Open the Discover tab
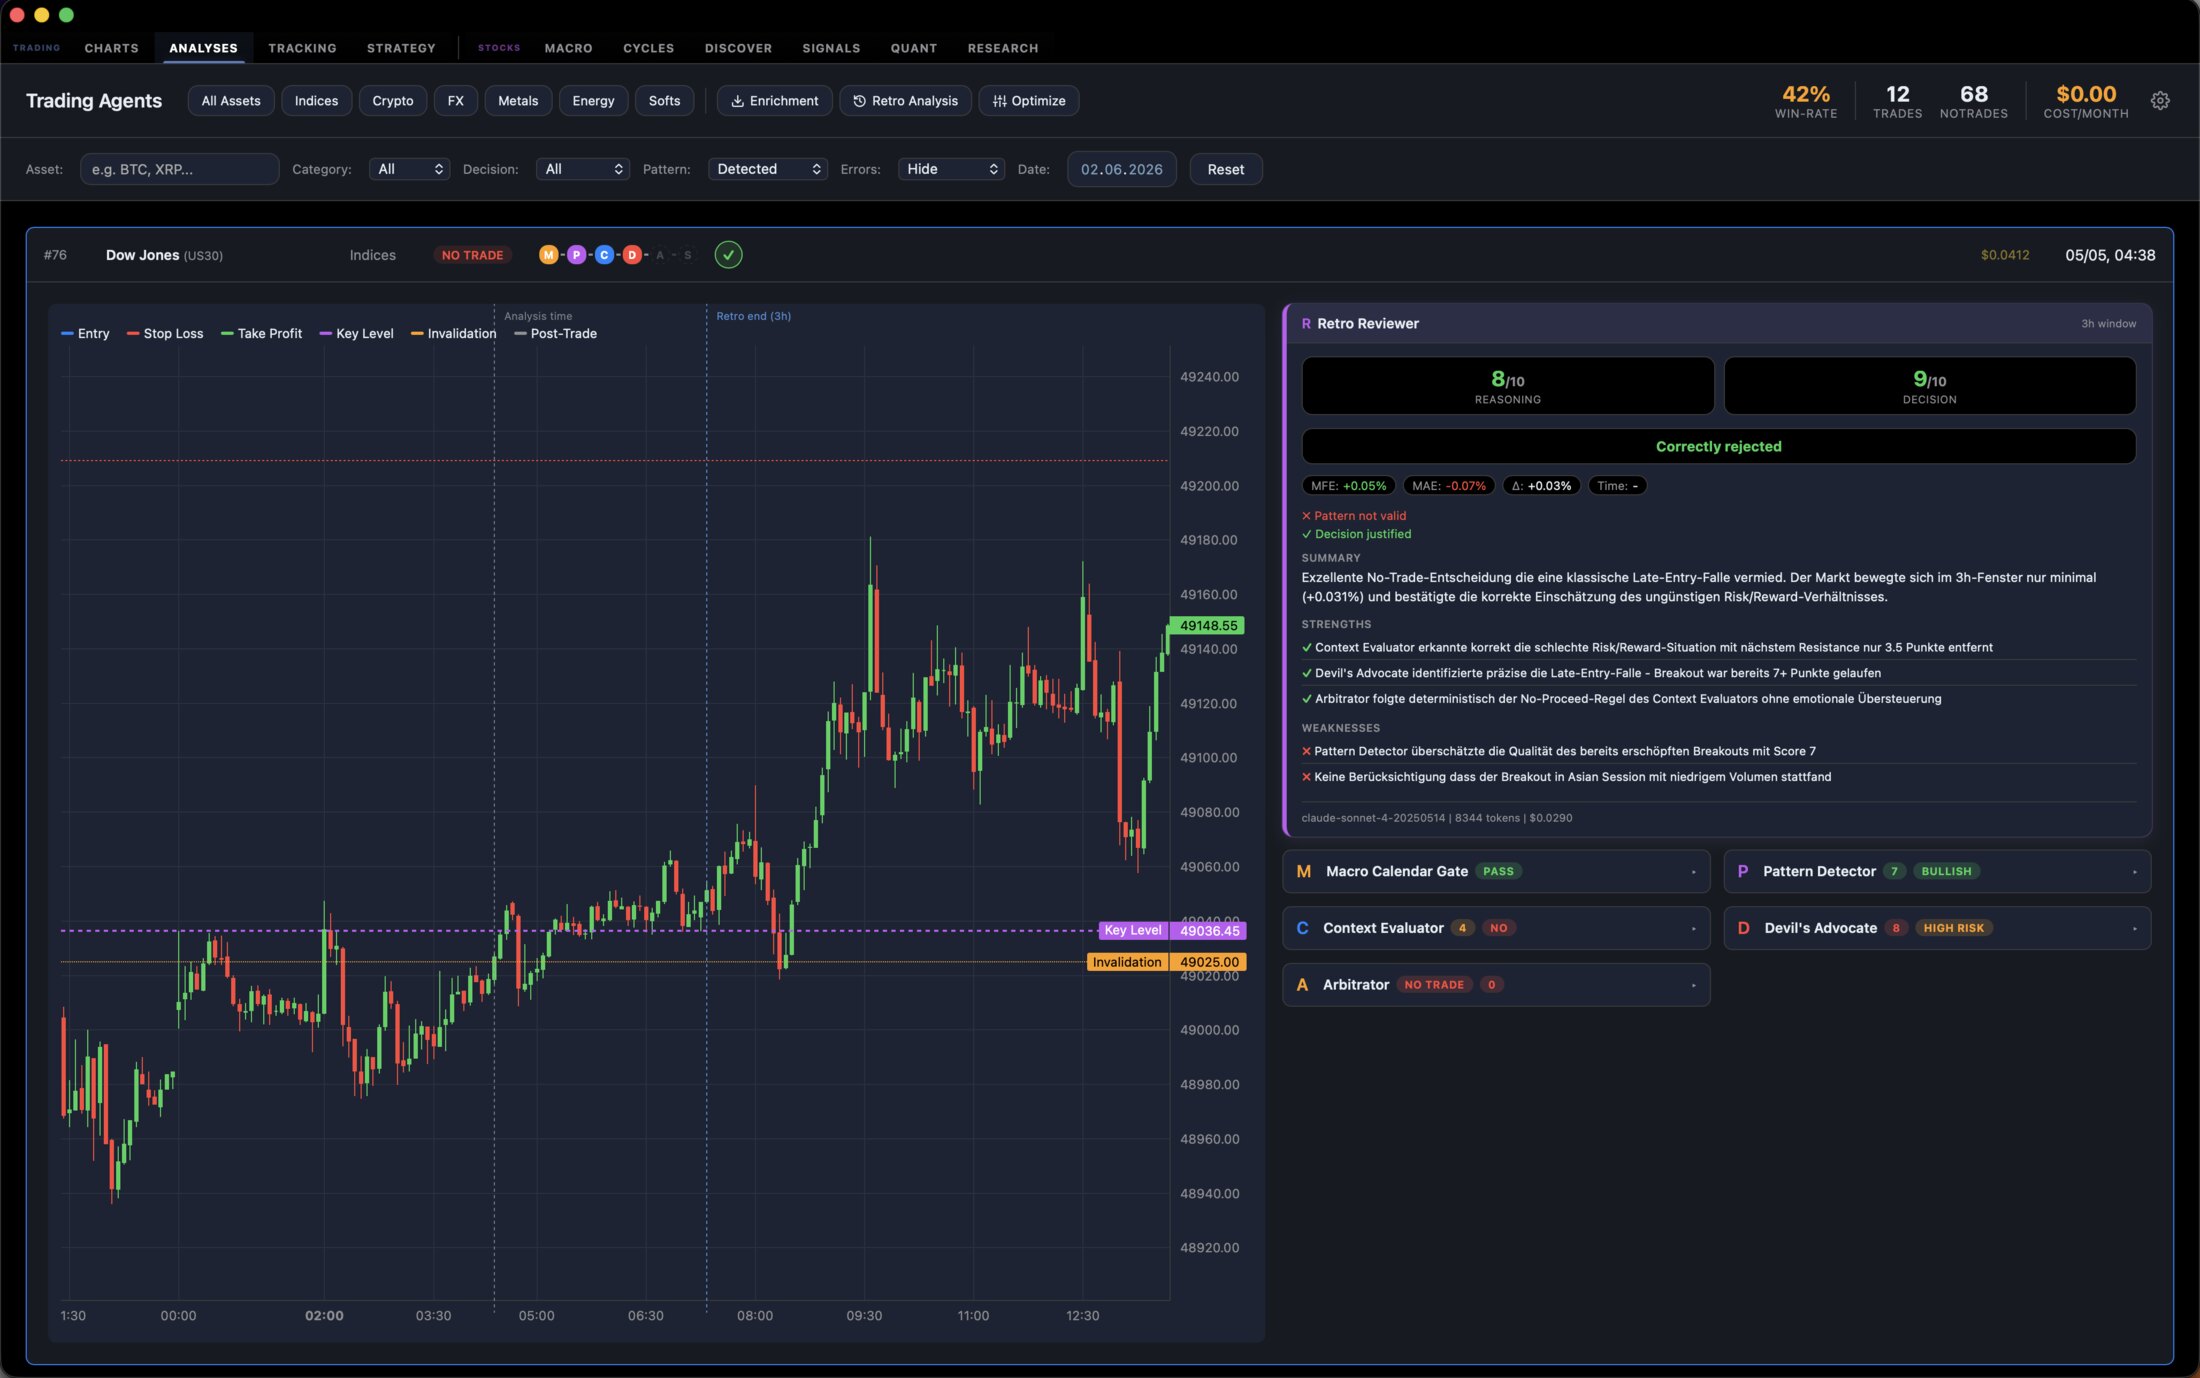 pyautogui.click(x=738, y=48)
